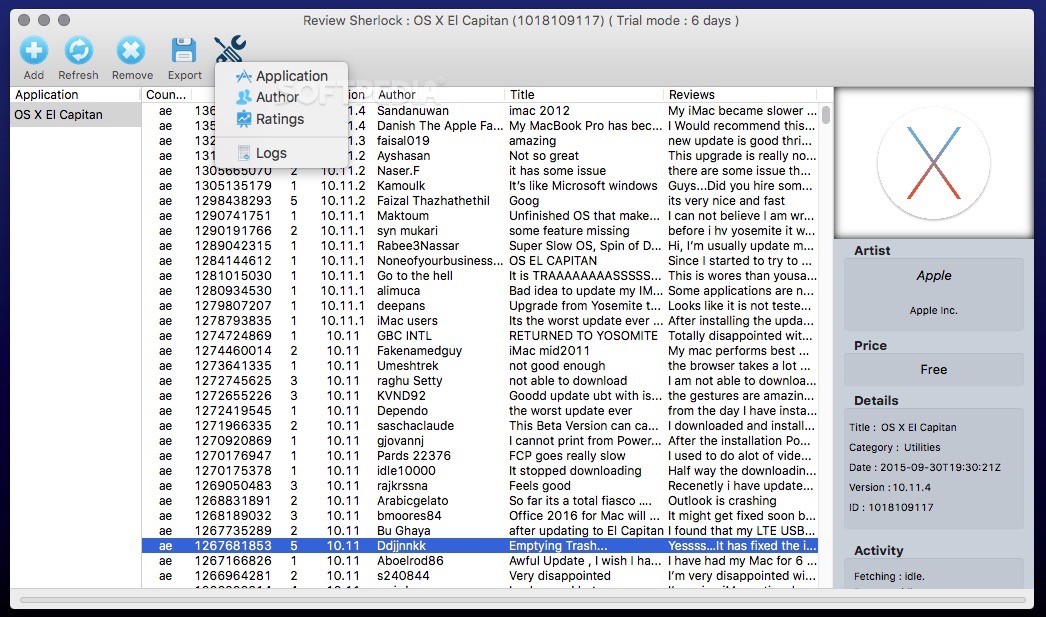Click review ID 1270920869
1046x617 pixels.
[x=233, y=441]
